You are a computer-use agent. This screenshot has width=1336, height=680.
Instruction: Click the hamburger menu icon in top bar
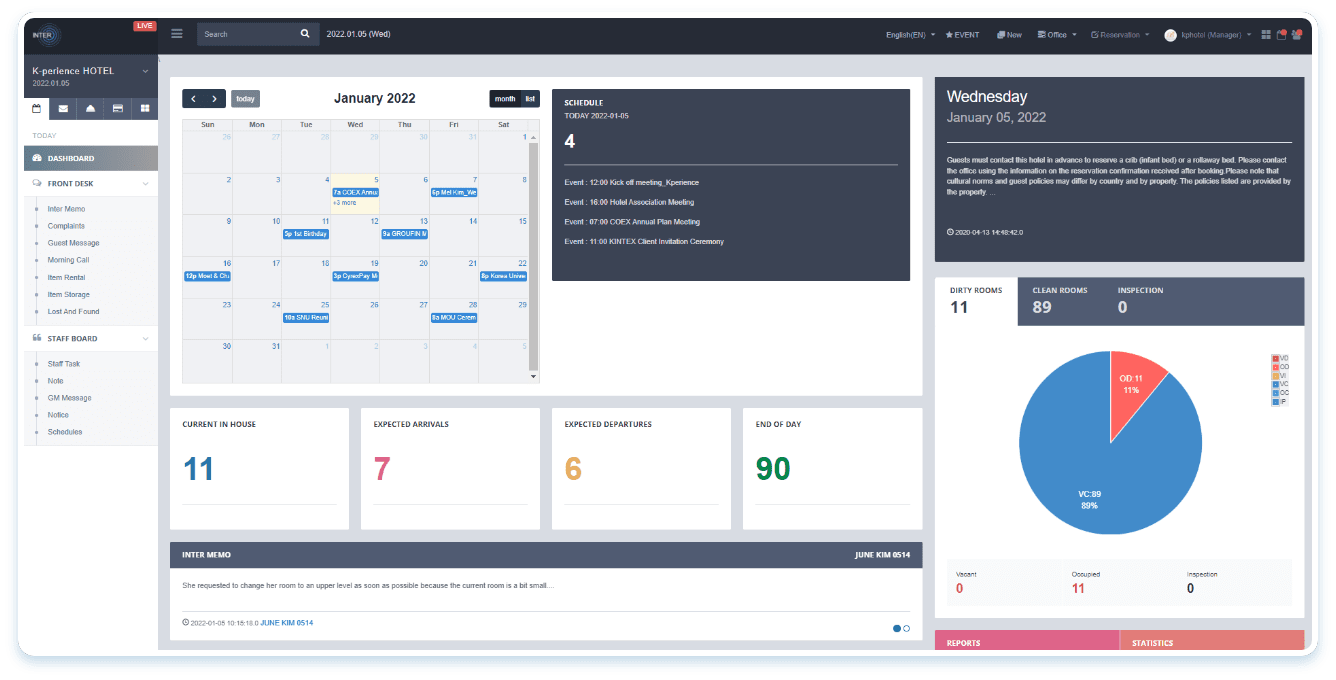pyautogui.click(x=177, y=34)
